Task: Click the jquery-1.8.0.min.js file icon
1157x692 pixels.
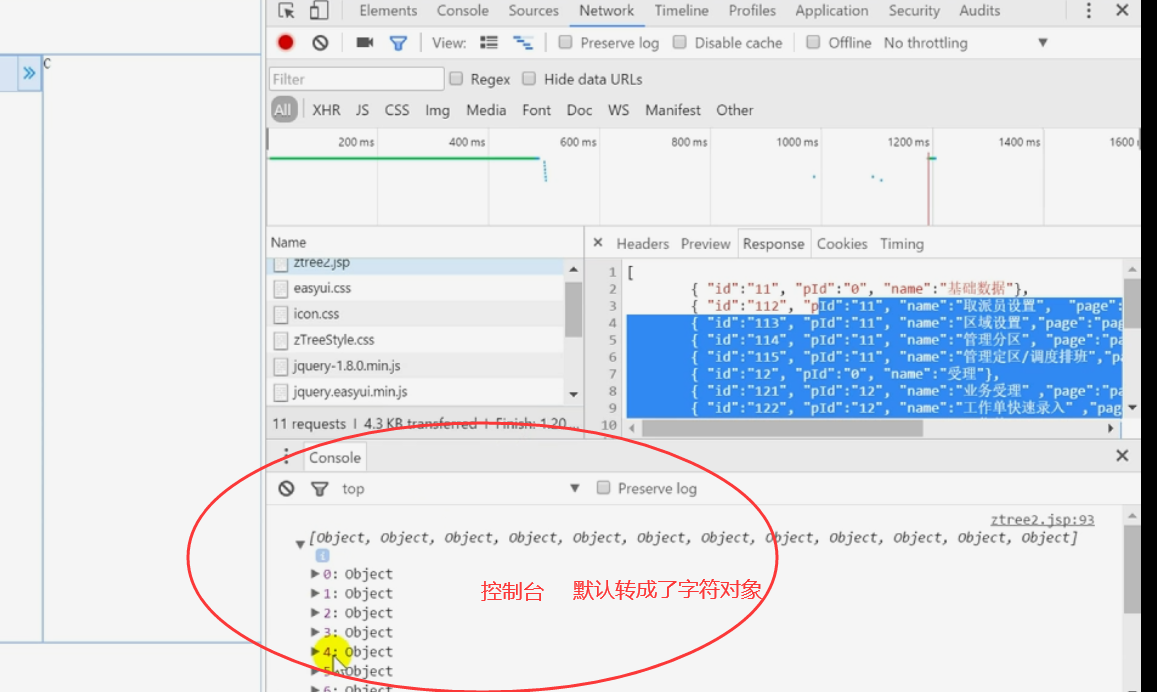Action: pos(280,366)
